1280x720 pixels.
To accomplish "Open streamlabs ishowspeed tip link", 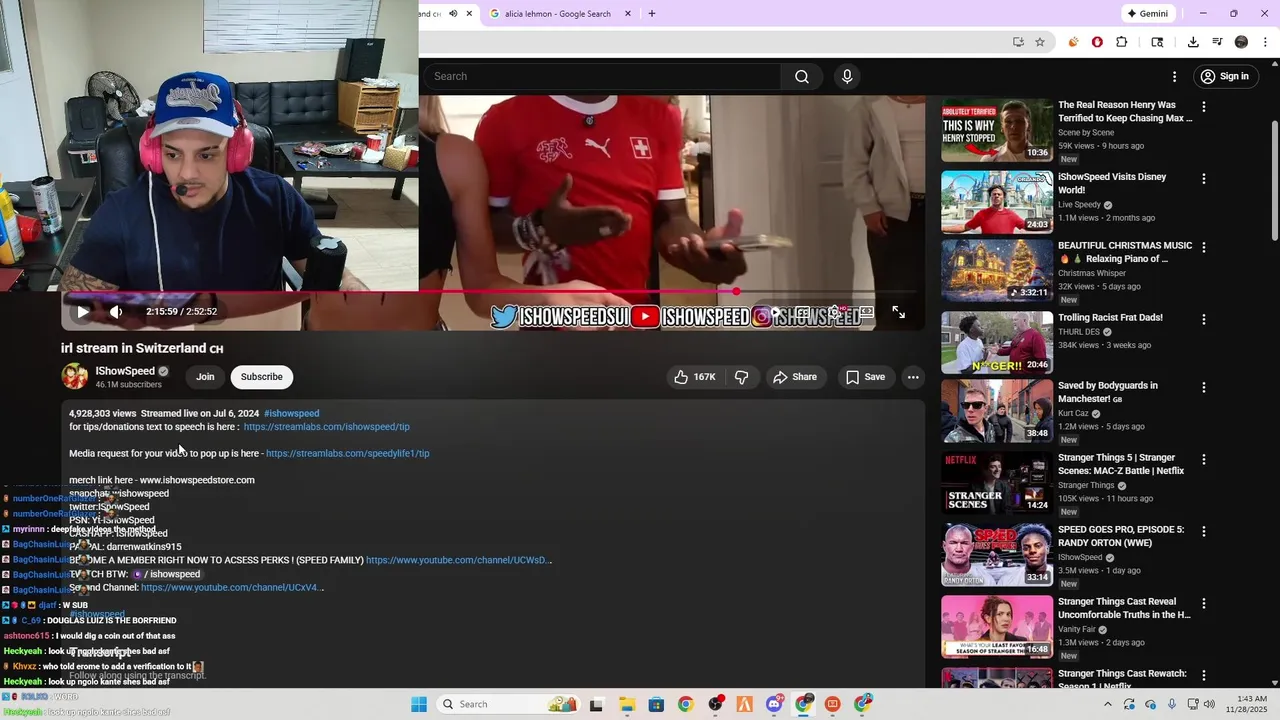I will point(327,427).
